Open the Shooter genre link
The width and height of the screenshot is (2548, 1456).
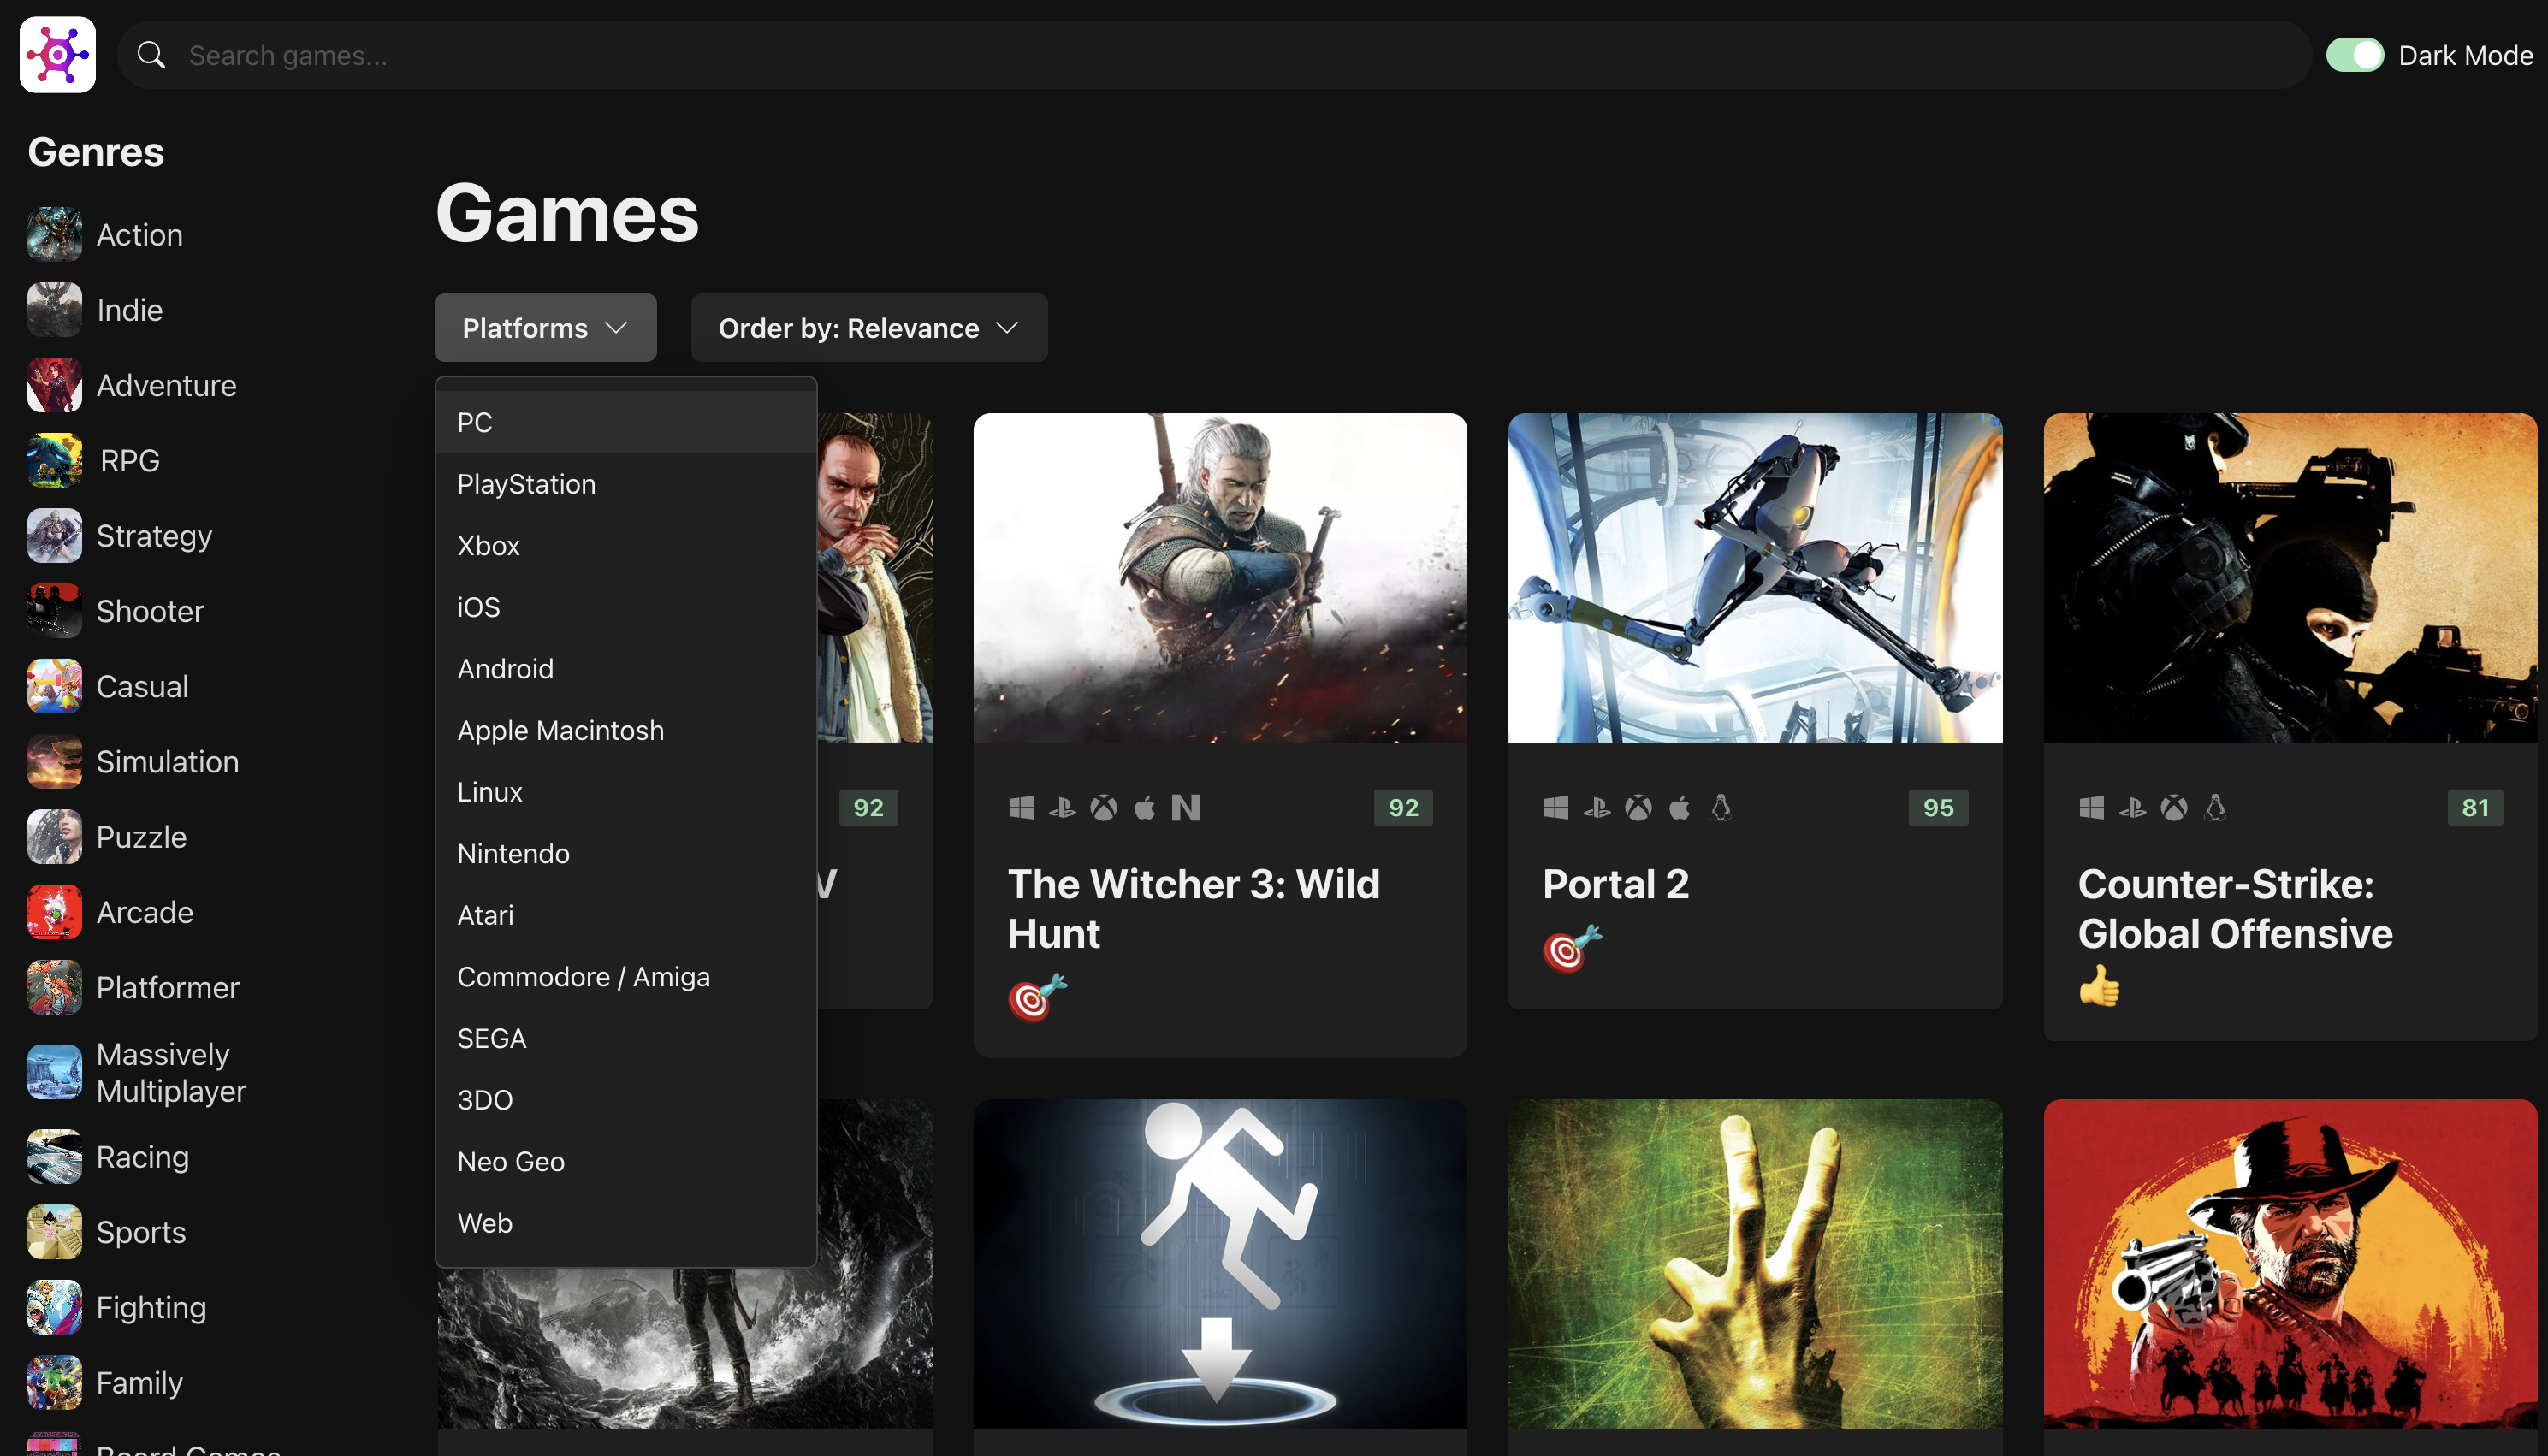click(x=150, y=611)
